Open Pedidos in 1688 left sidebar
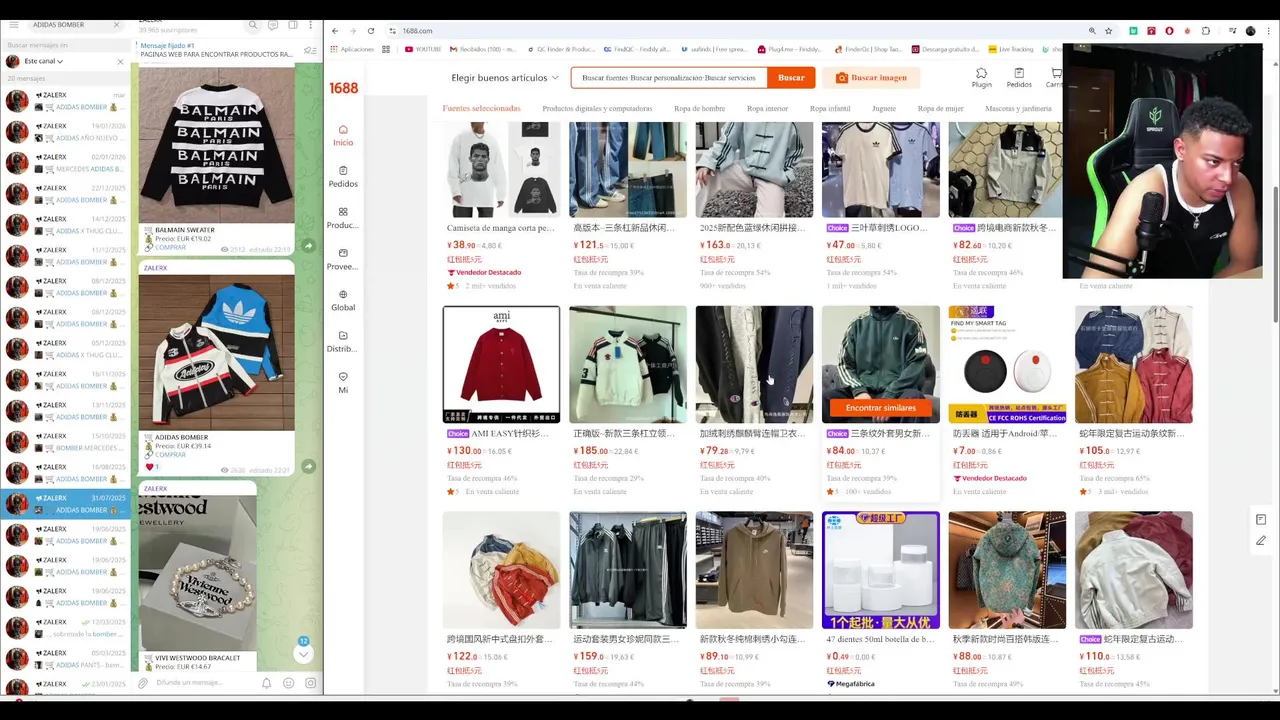 (343, 177)
